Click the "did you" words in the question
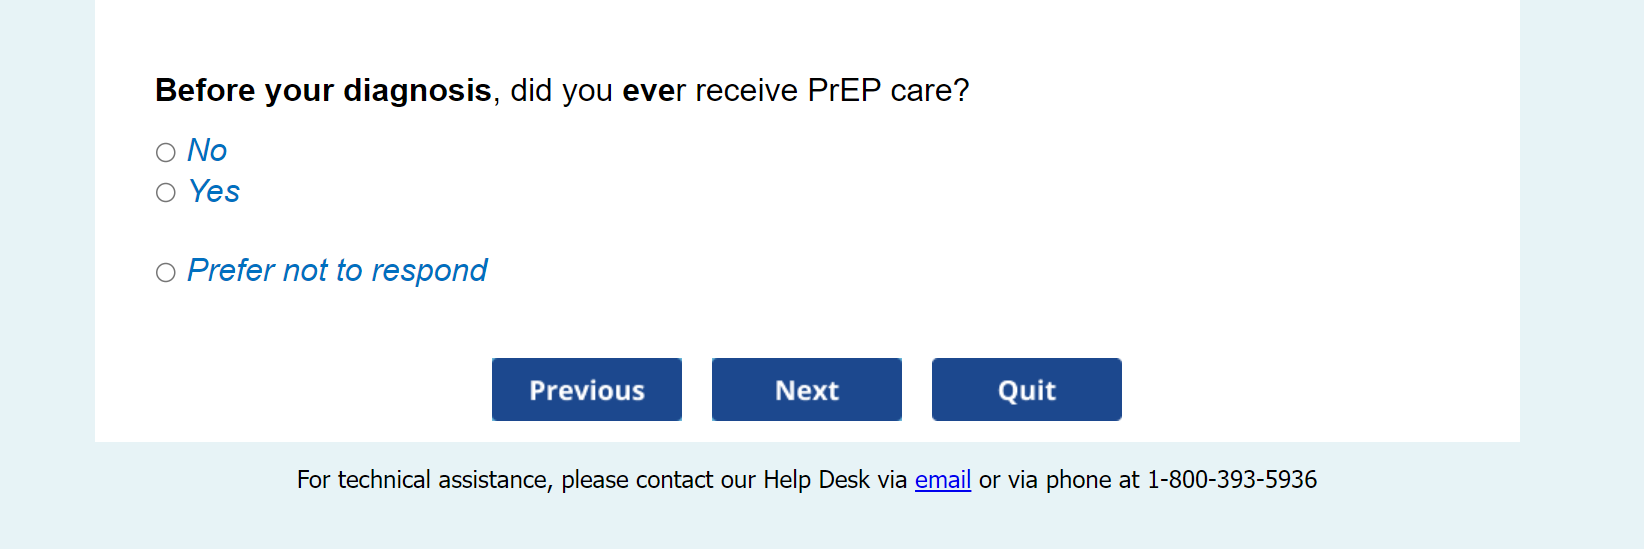The height and width of the screenshot is (549, 1644). (561, 90)
